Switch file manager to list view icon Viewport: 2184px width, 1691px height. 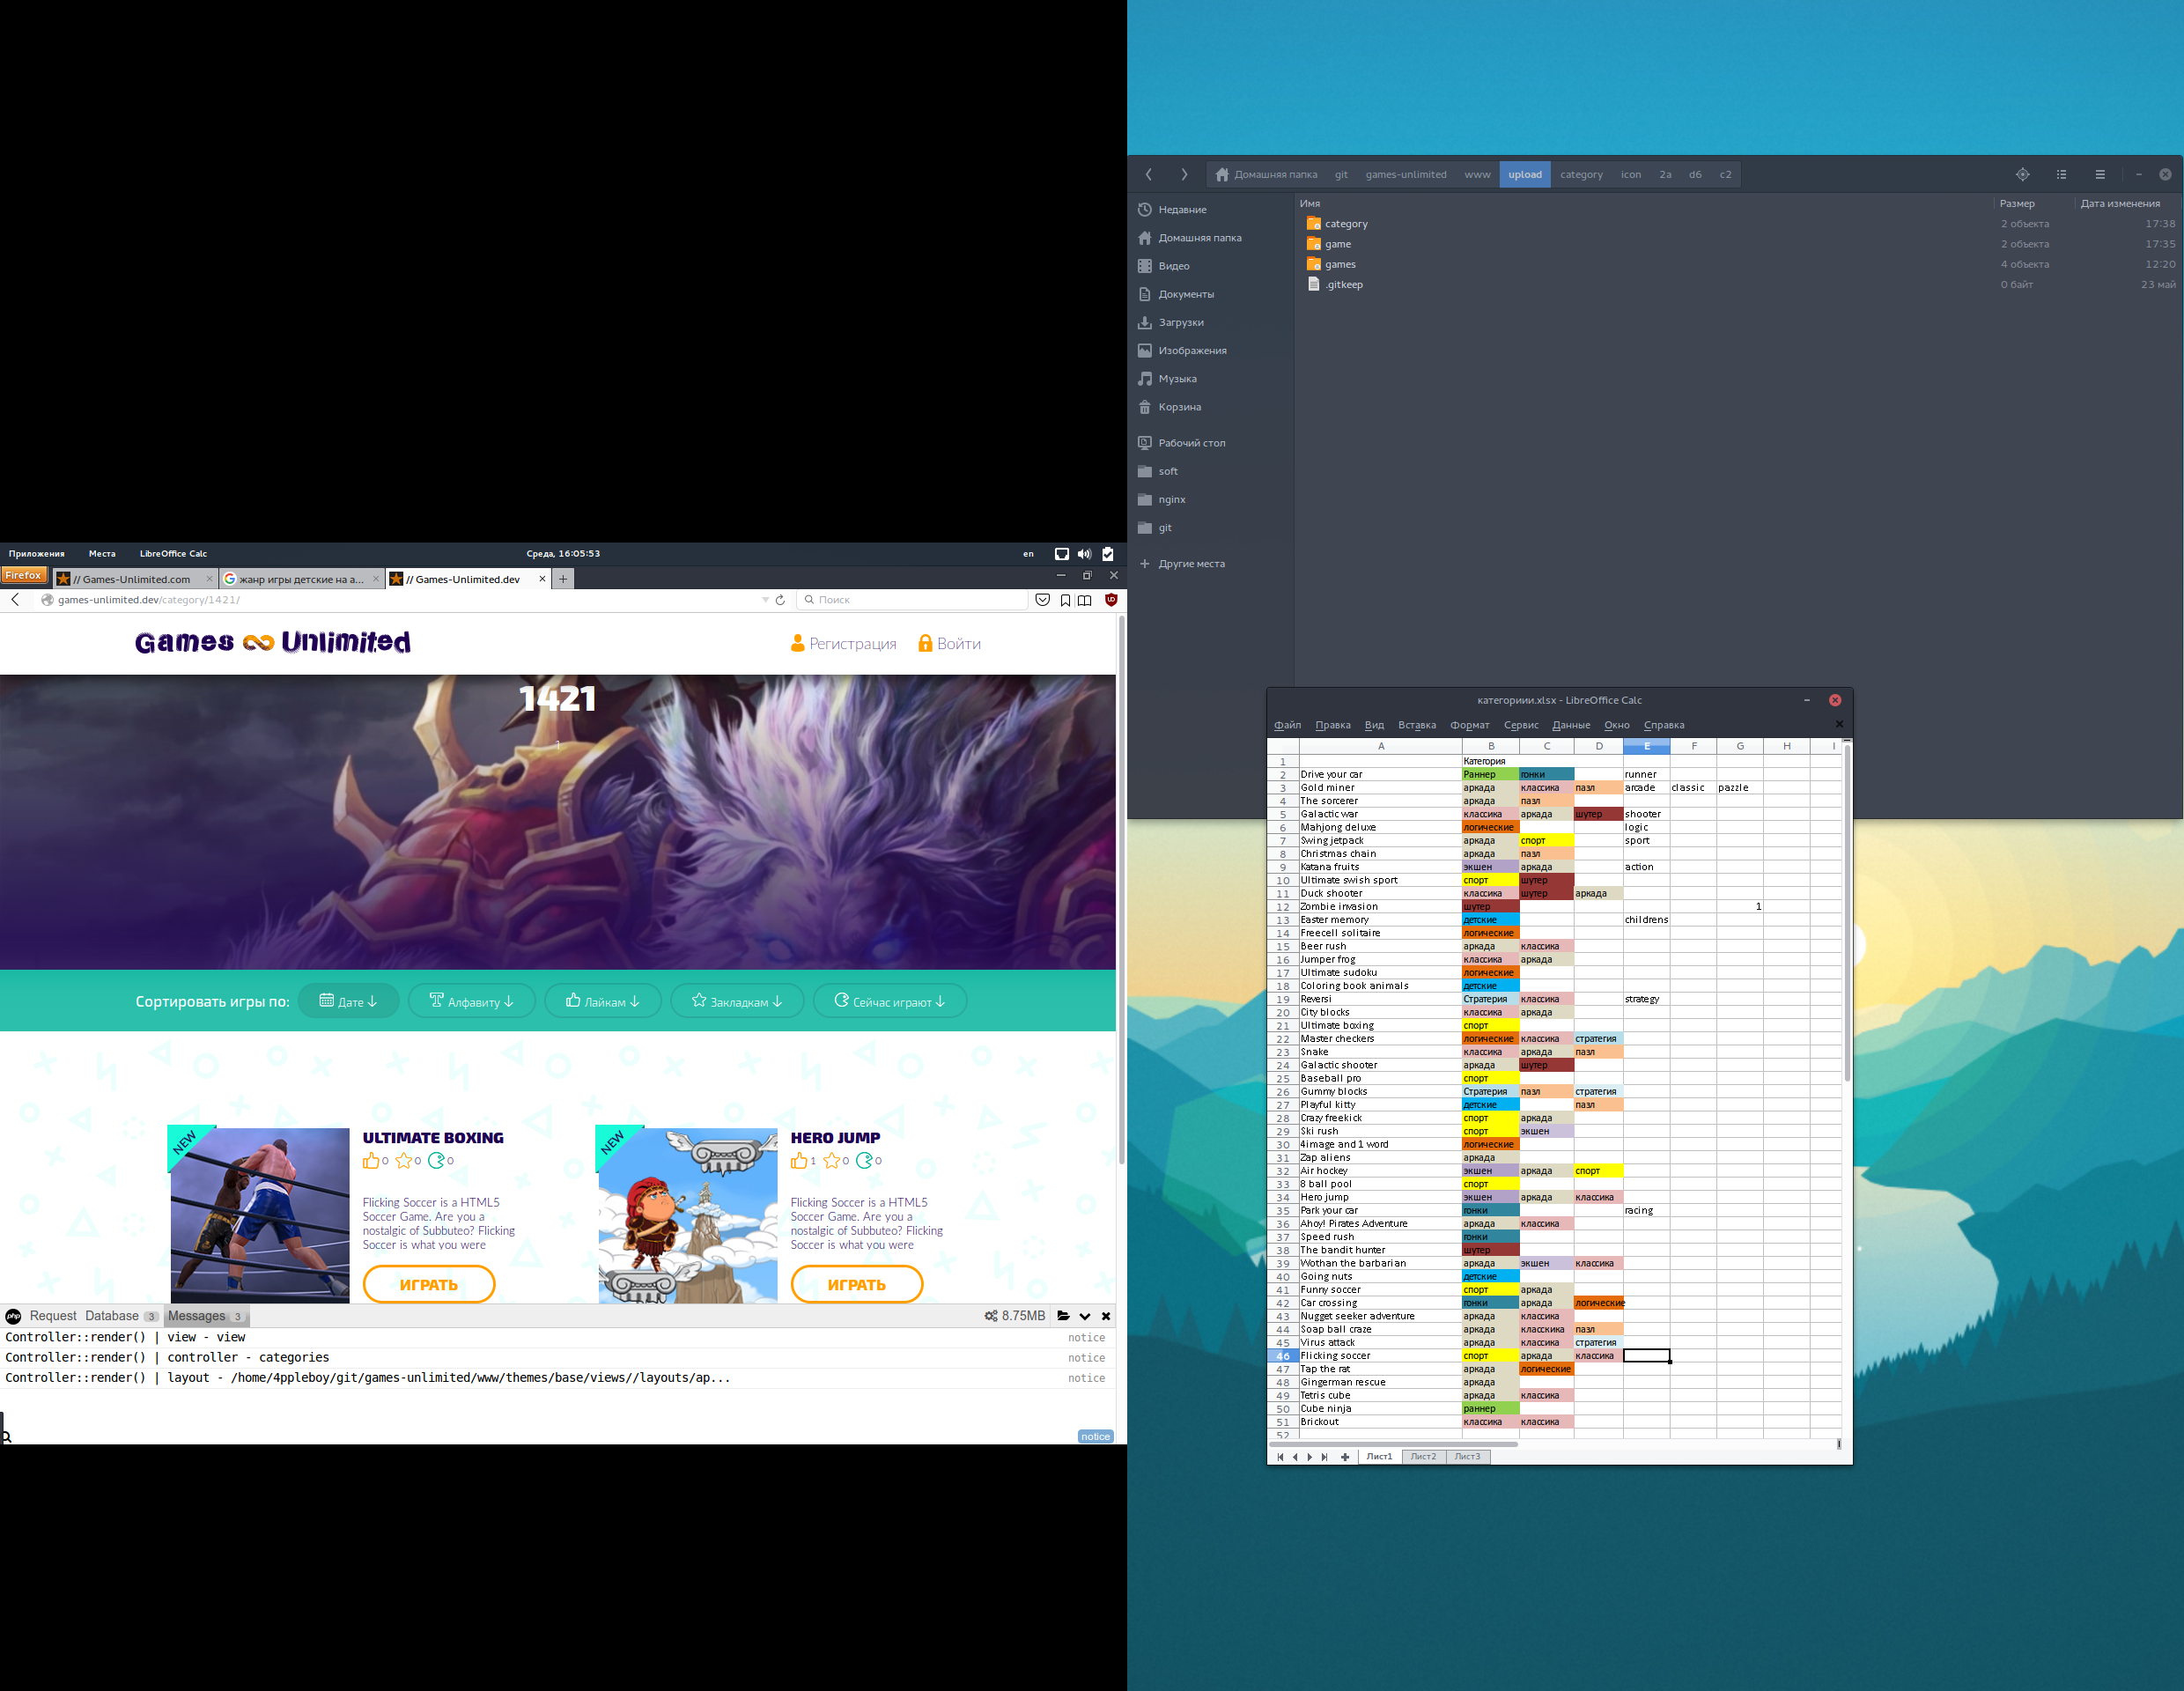coord(2062,175)
